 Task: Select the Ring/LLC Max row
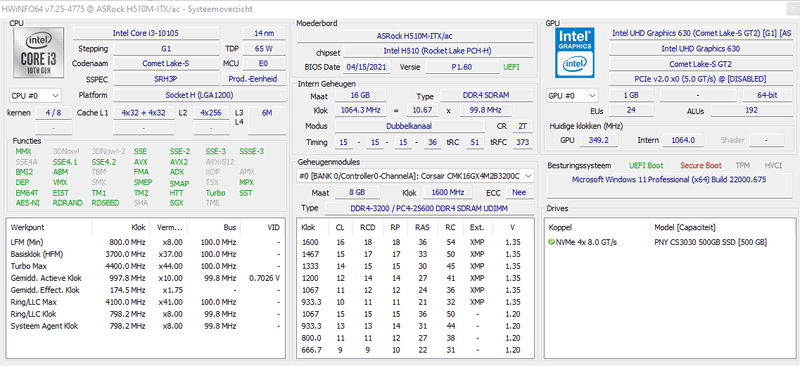click(145, 302)
